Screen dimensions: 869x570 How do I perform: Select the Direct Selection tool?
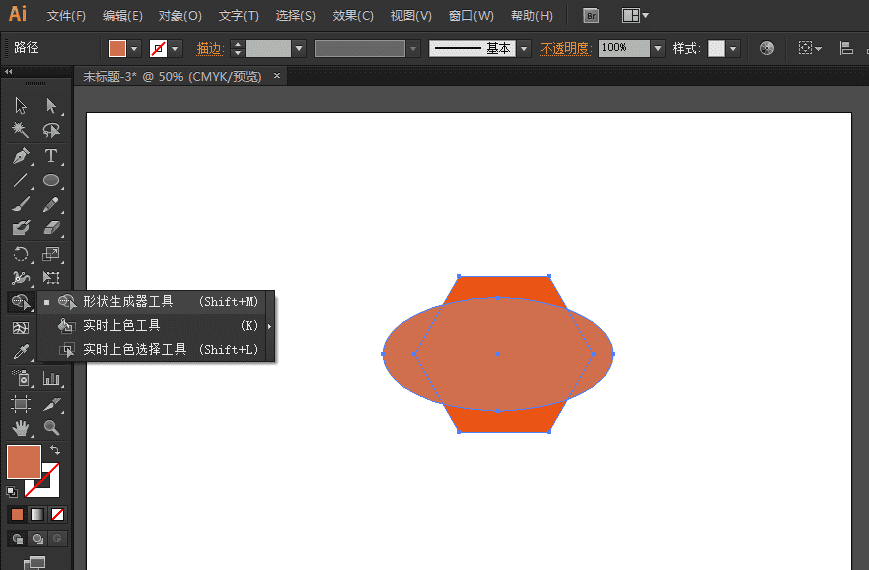[51, 105]
